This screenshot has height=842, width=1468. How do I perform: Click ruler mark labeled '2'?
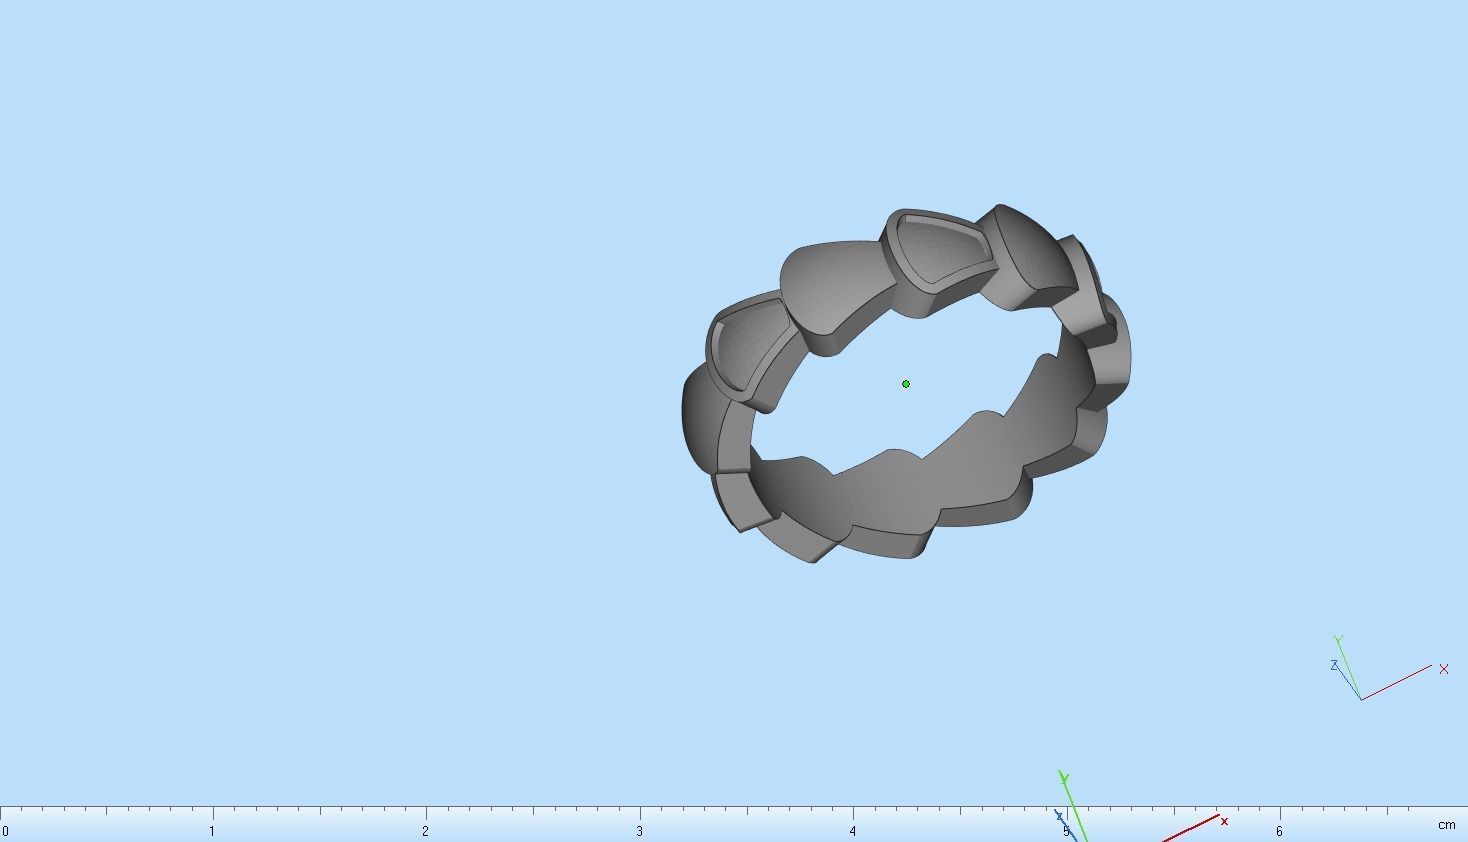[426, 831]
